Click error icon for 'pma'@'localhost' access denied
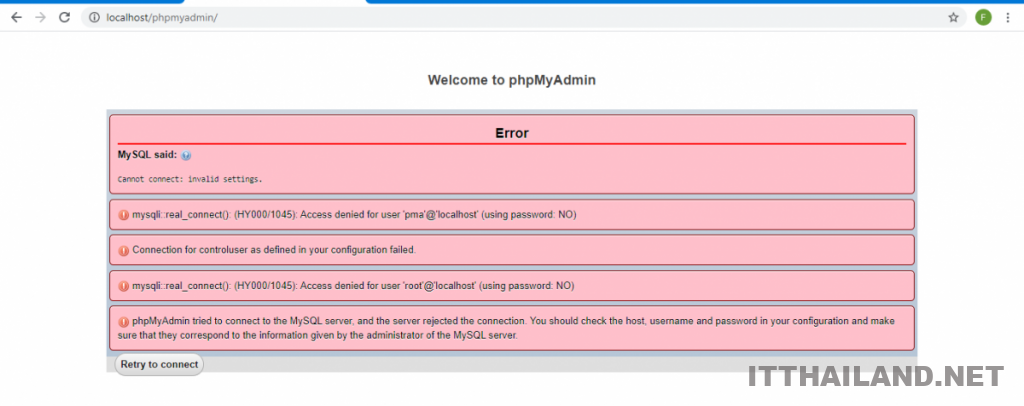The height and width of the screenshot is (406, 1024). point(123,215)
